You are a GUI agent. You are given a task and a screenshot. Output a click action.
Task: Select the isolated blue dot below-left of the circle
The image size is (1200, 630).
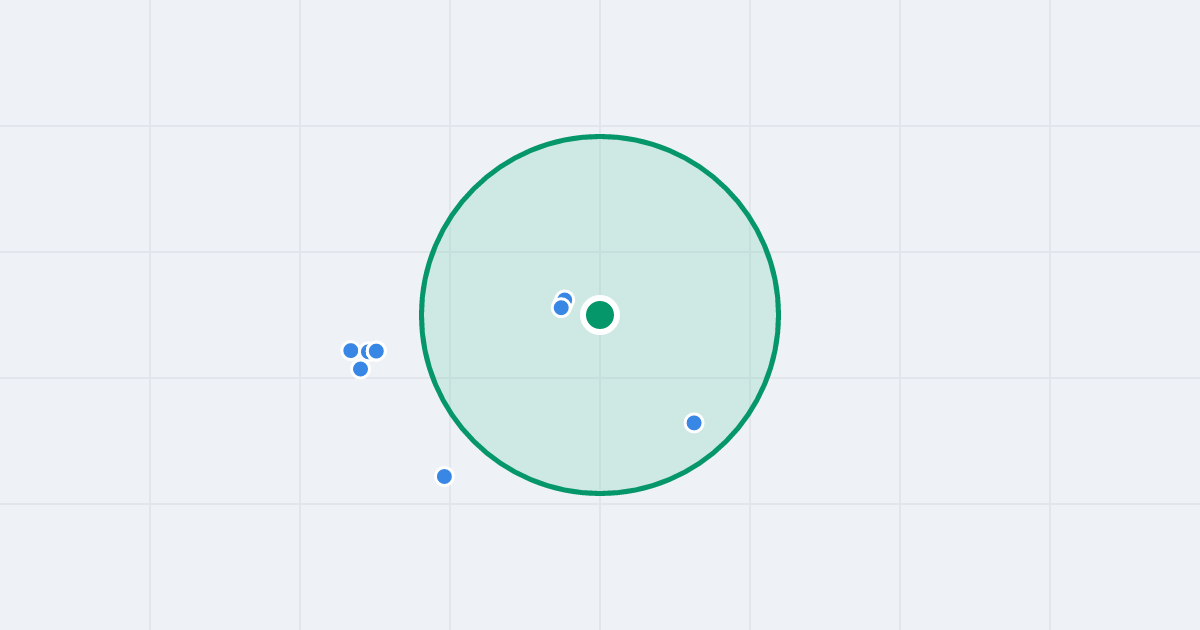tap(445, 476)
